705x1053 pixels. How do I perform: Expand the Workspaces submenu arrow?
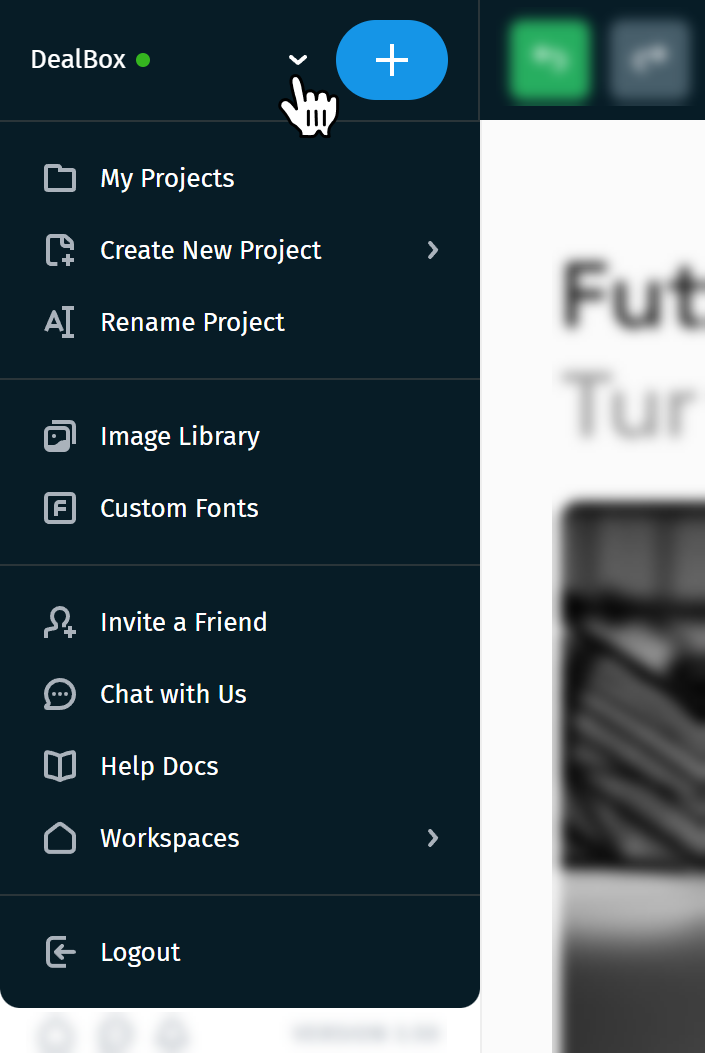pyautogui.click(x=433, y=838)
